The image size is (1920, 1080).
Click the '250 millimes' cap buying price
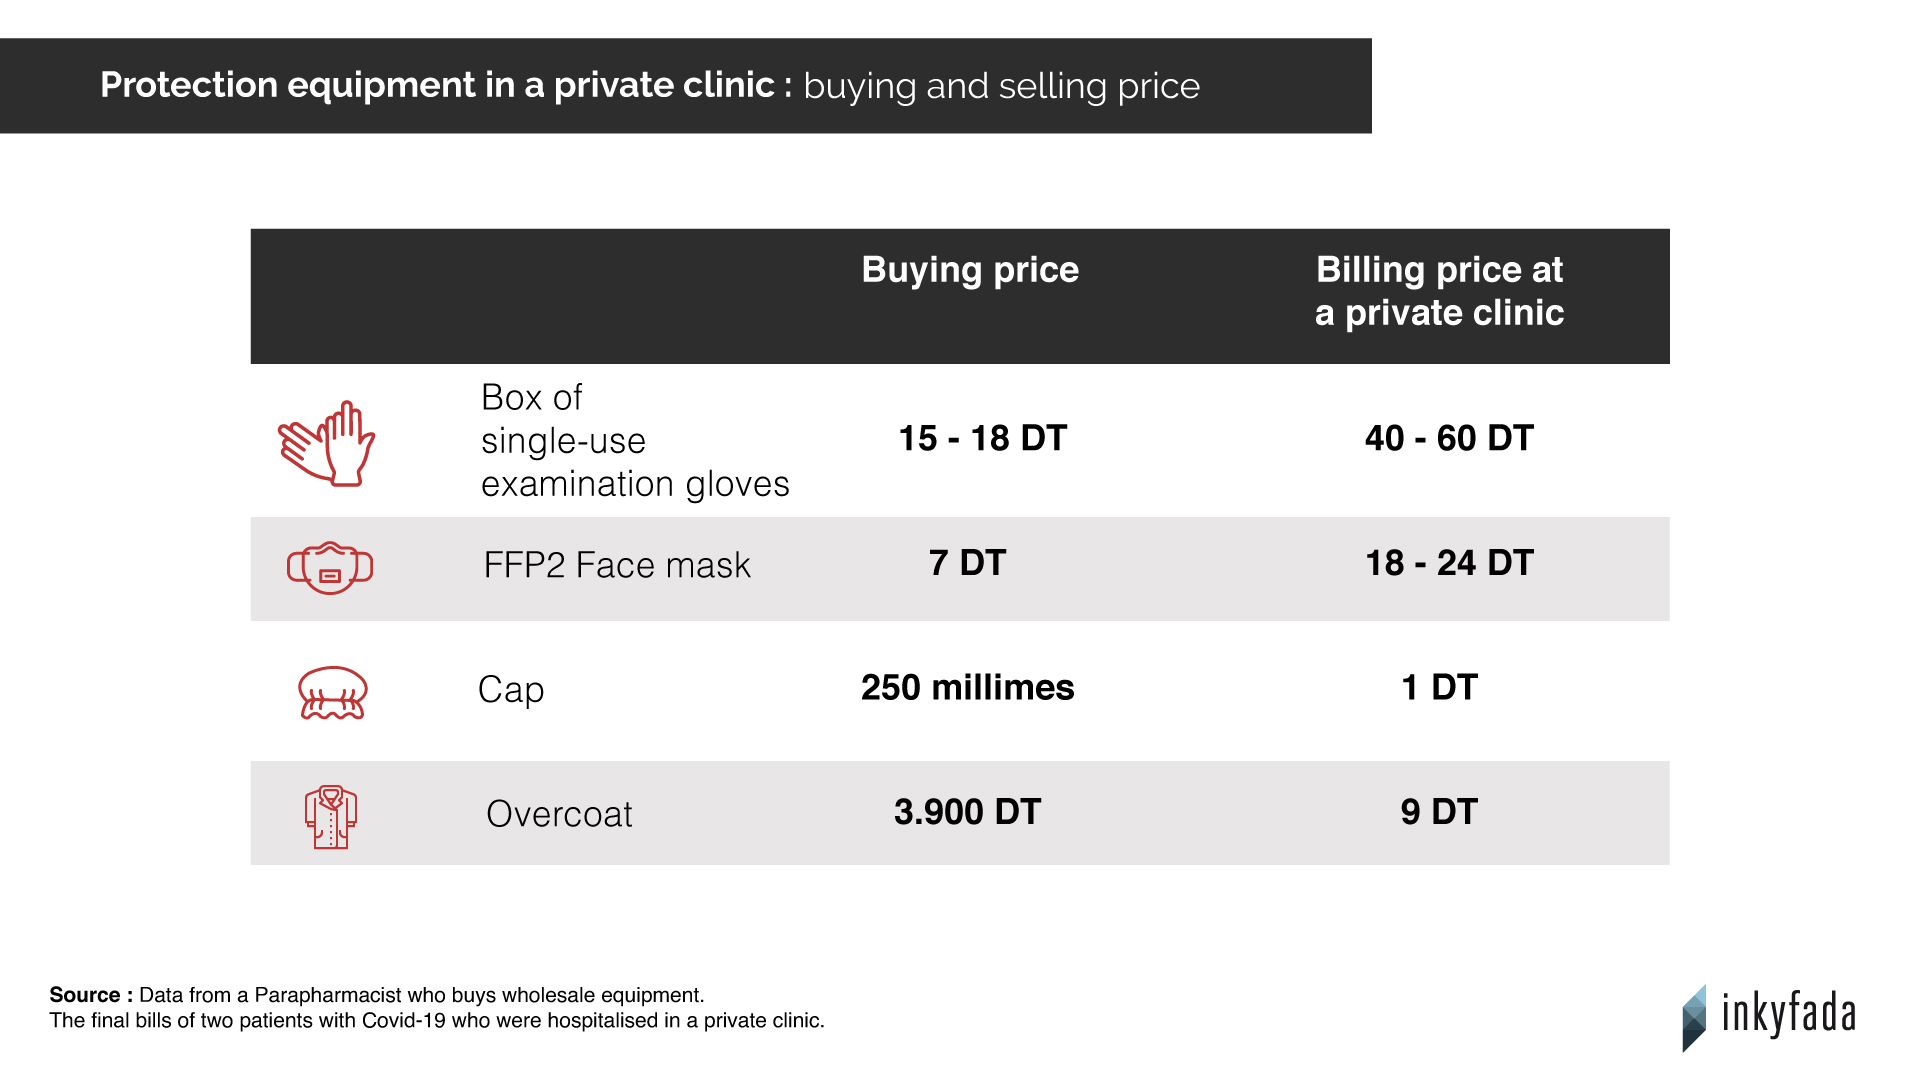(967, 688)
